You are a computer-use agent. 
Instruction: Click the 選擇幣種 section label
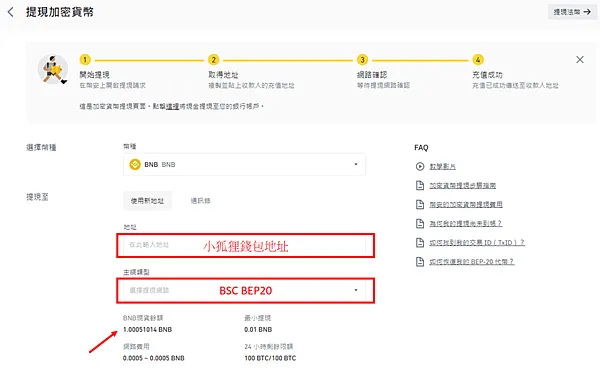click(41, 148)
